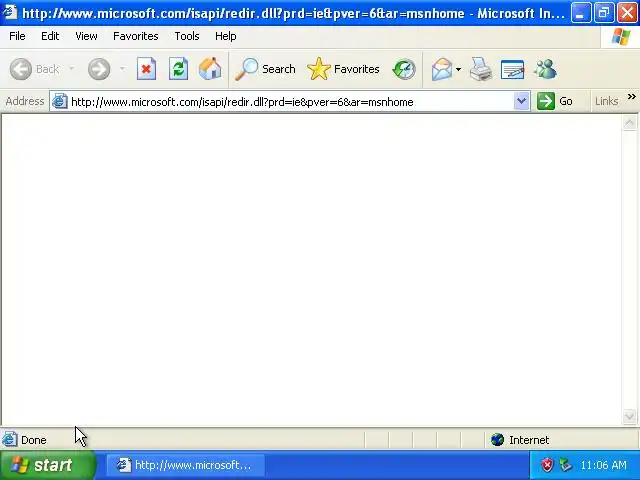Open Favorites star pane
Viewport: 640px width, 480px height.
coord(343,69)
